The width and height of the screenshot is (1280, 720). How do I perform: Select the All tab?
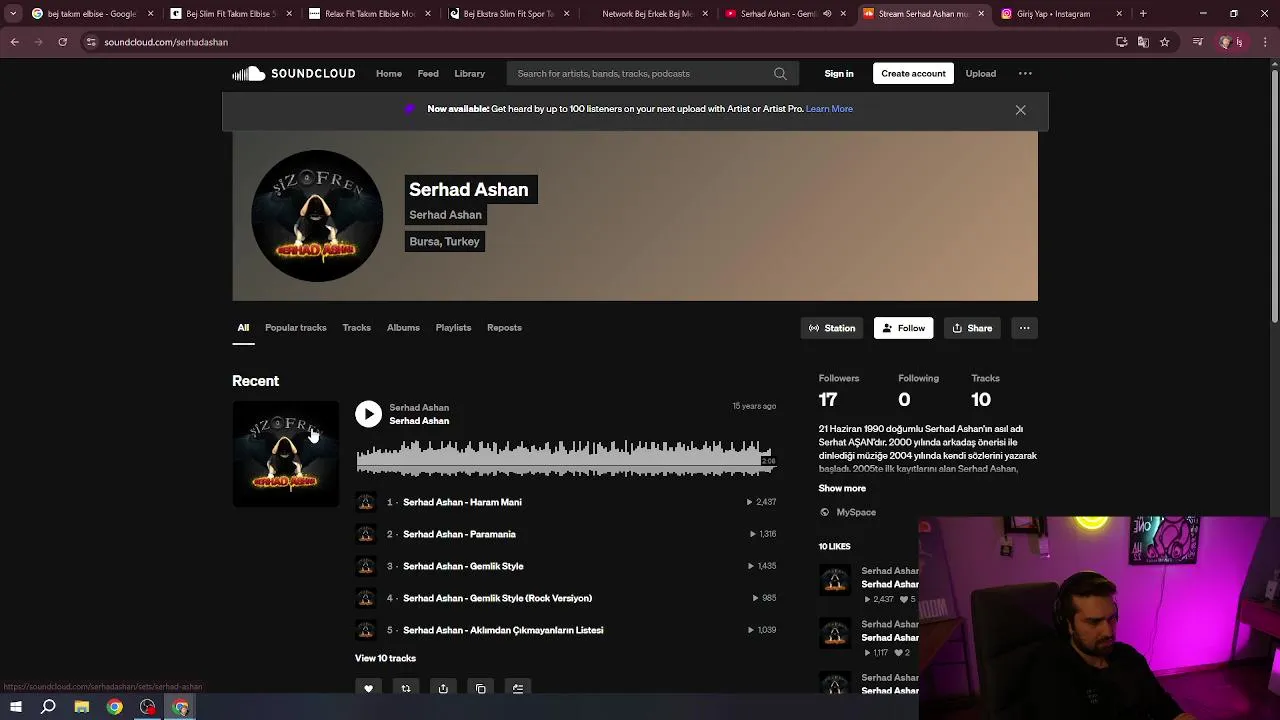[x=243, y=328]
